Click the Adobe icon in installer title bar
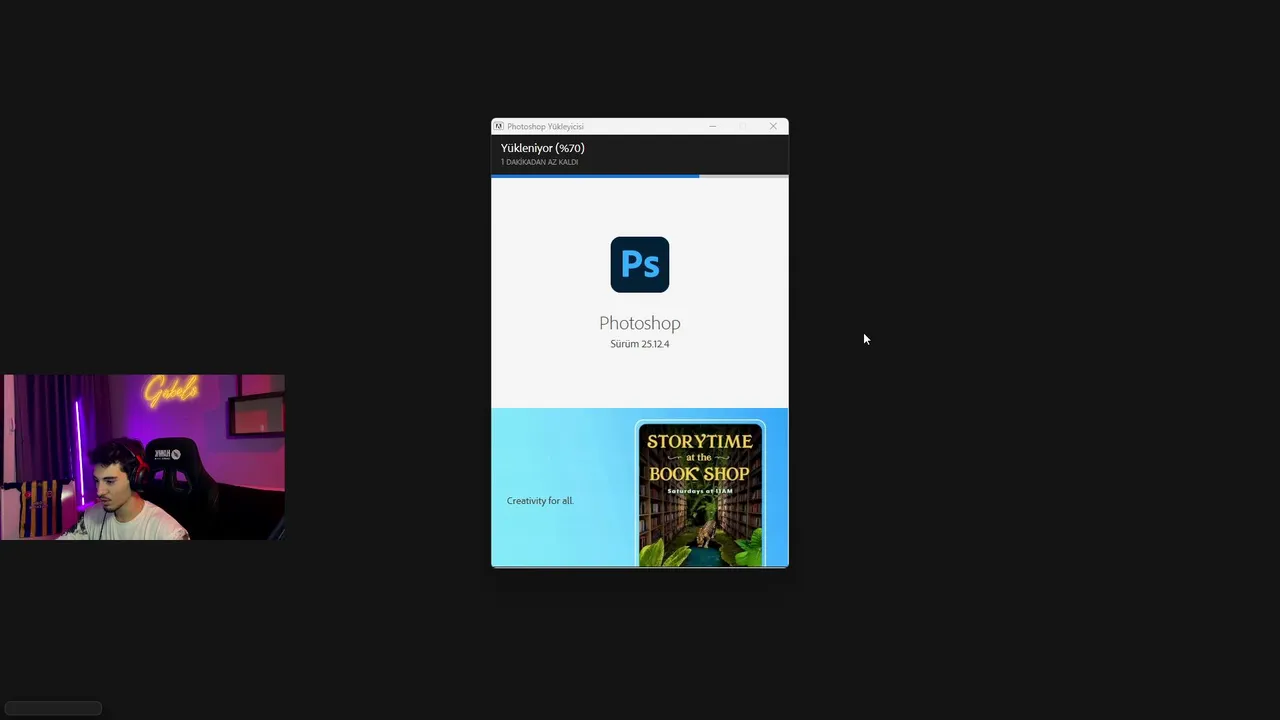Image resolution: width=1280 pixels, height=720 pixels. (499, 126)
